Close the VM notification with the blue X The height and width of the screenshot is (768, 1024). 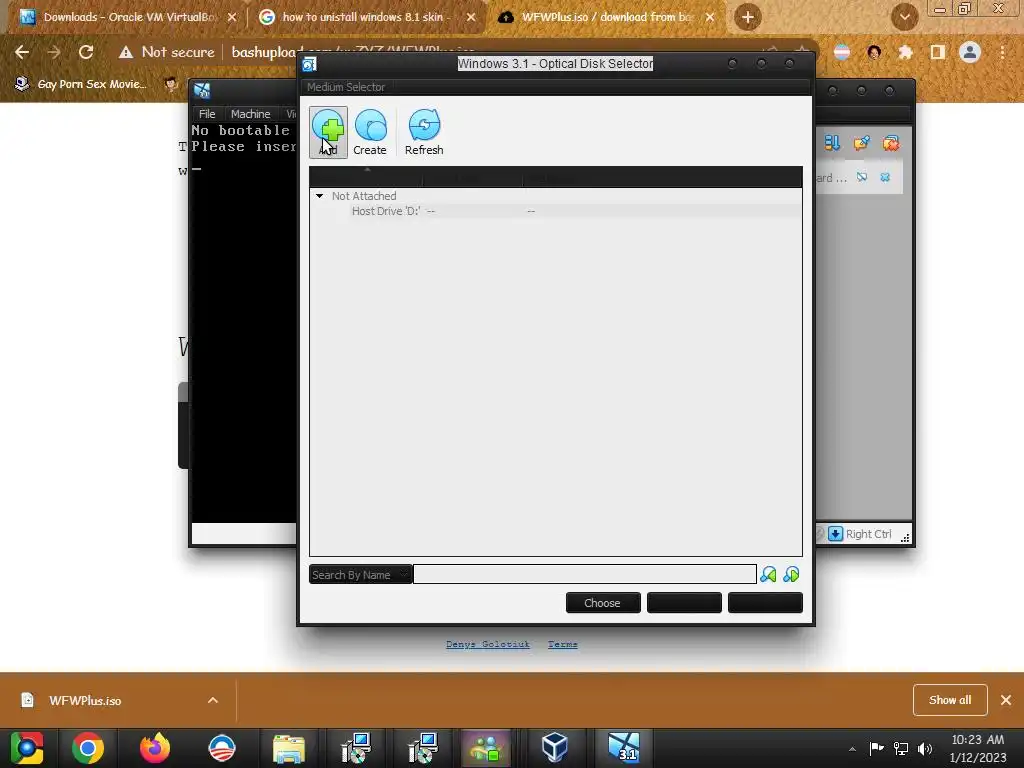885,177
